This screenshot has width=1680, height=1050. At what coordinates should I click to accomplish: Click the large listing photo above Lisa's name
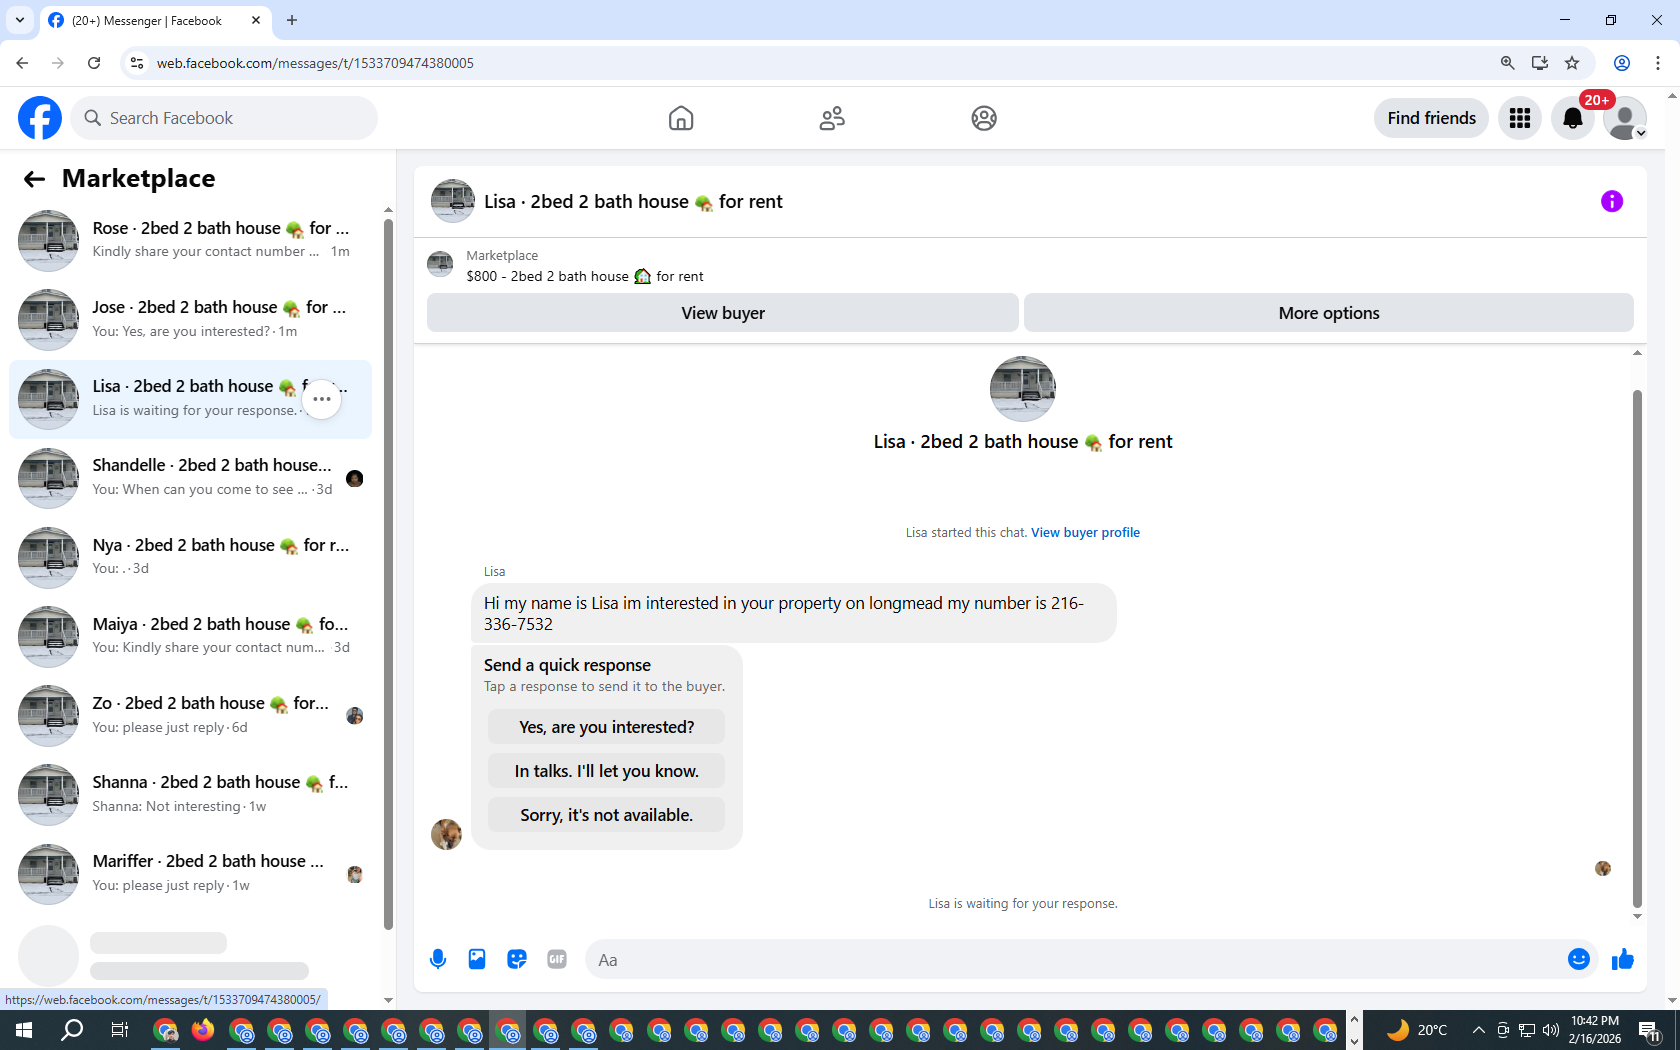1022,389
